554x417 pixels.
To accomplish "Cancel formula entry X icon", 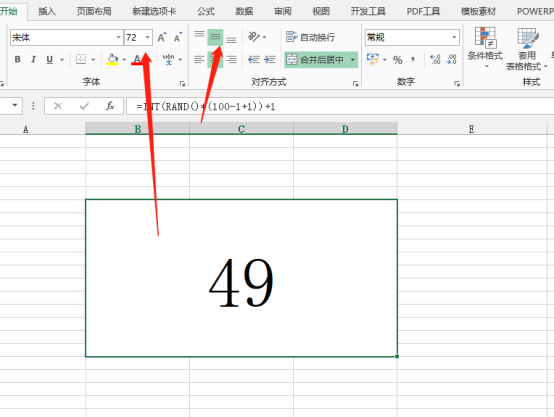I will coord(58,106).
